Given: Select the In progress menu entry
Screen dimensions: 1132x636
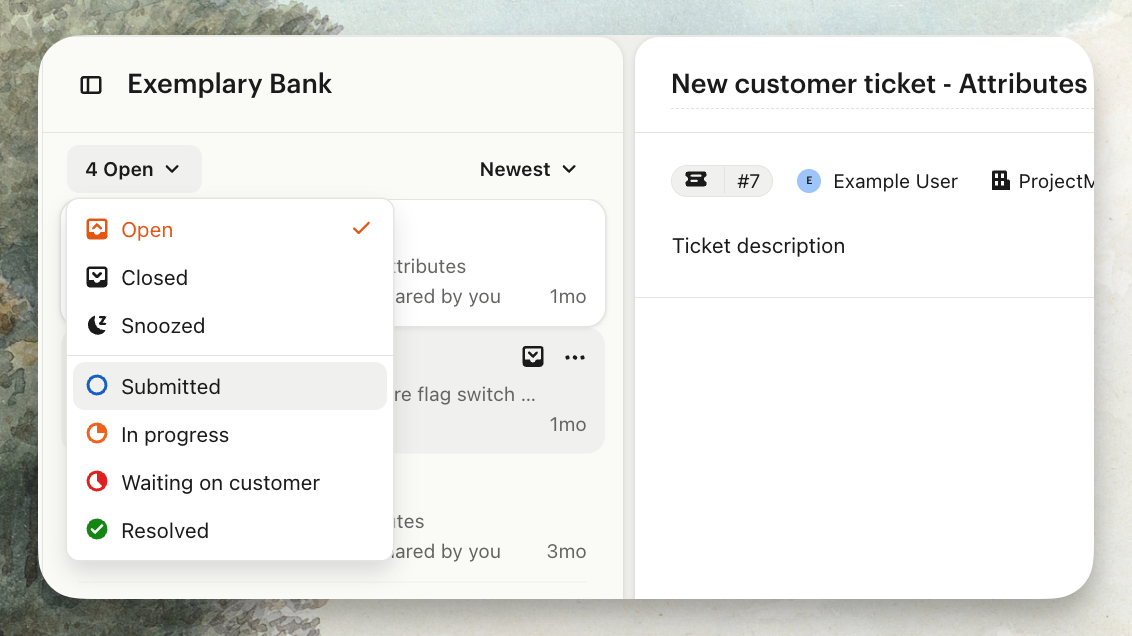Looking at the screenshot, I should point(175,434).
